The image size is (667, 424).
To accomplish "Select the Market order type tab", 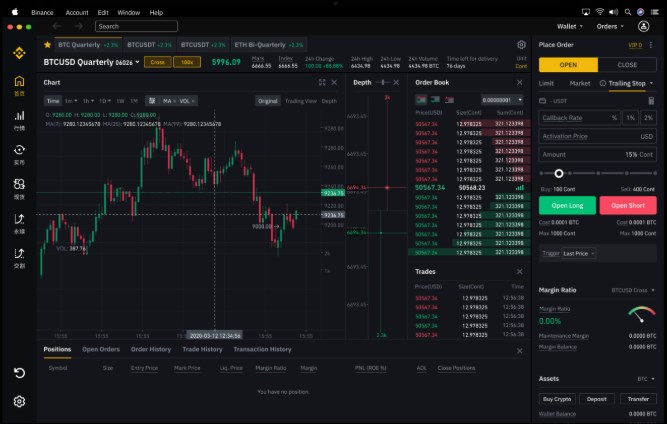I will click(x=580, y=84).
